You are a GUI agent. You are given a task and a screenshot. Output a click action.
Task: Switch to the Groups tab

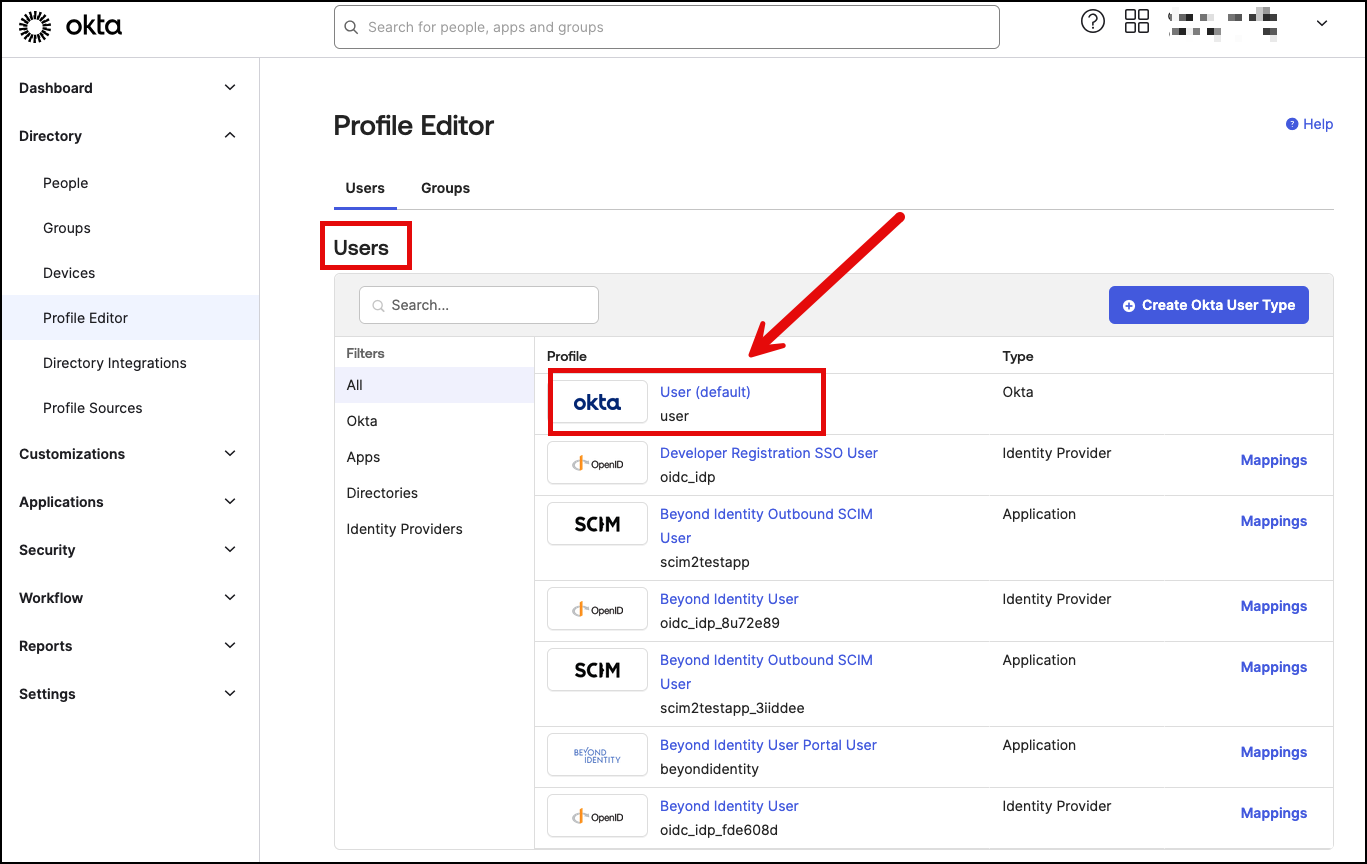coord(445,188)
